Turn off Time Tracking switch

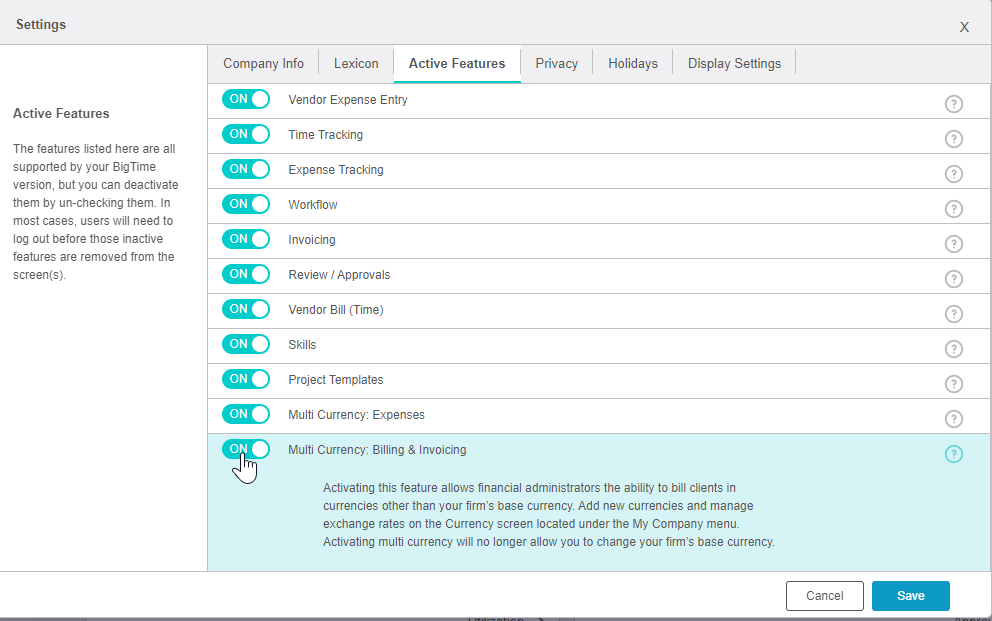click(246, 134)
